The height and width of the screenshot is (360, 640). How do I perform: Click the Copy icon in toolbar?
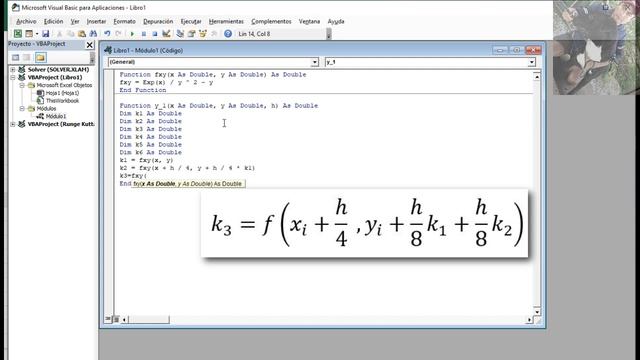point(71,34)
